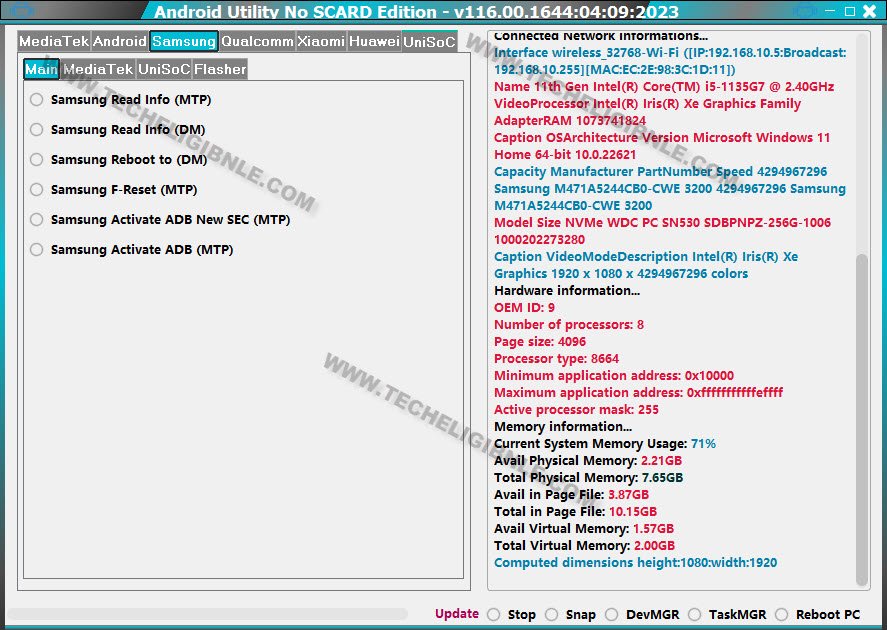This screenshot has width=887, height=630.
Task: Select the Main sub-tab under Samsung
Action: (x=41, y=70)
